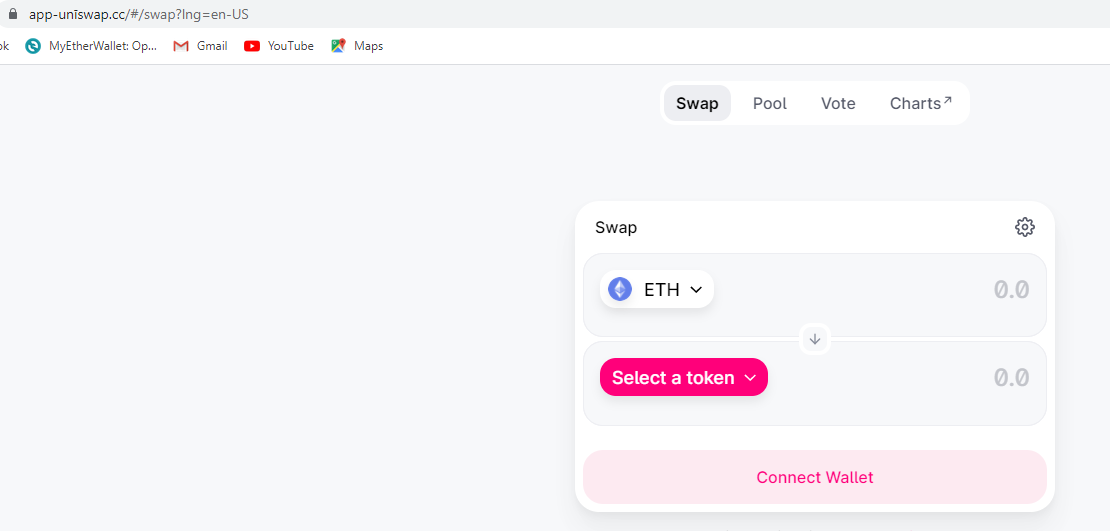
Task: Click the swap direction down arrow
Action: point(815,339)
